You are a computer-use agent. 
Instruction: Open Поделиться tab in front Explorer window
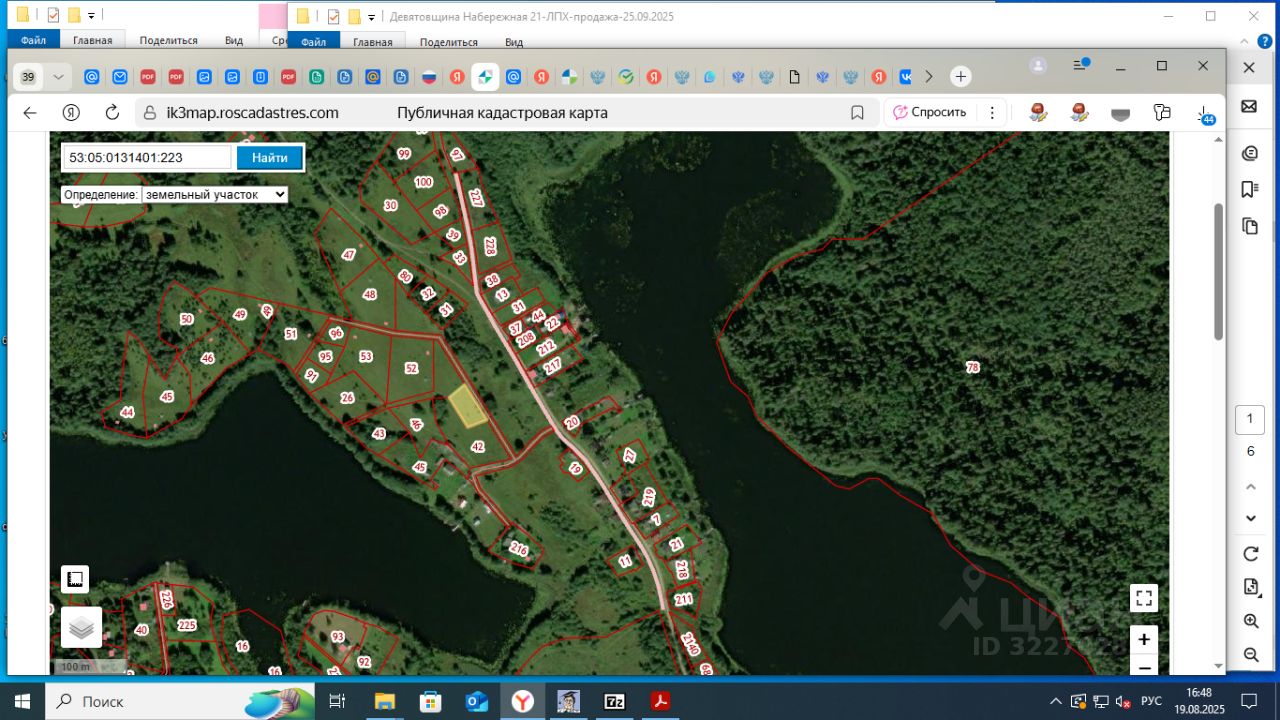(448, 42)
